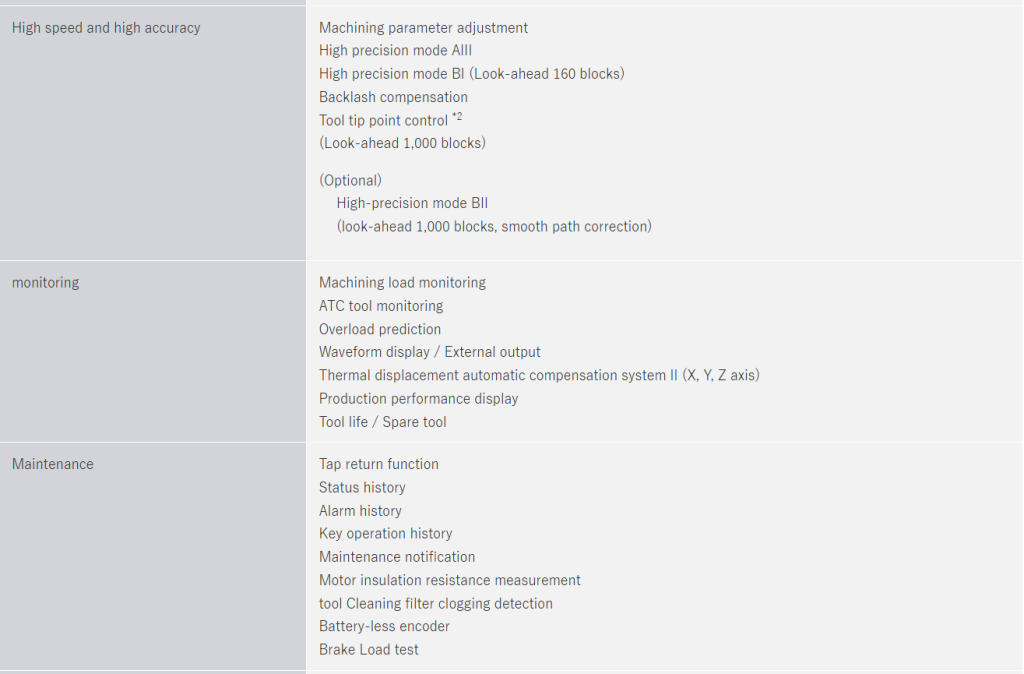Click "Overload prediction" text

380,329
